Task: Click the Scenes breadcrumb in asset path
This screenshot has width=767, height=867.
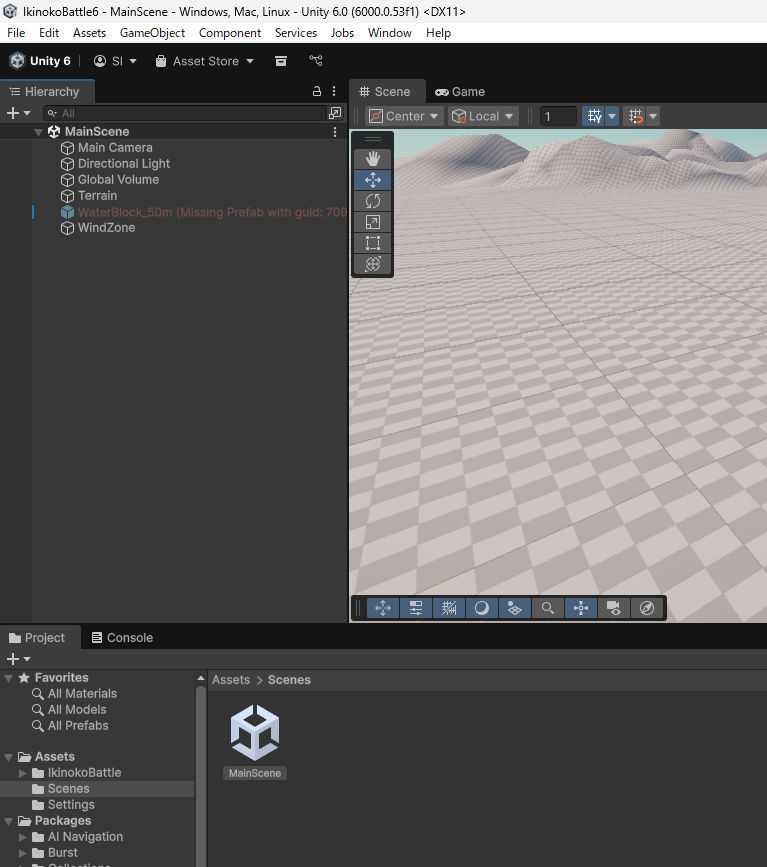Action: tap(289, 680)
